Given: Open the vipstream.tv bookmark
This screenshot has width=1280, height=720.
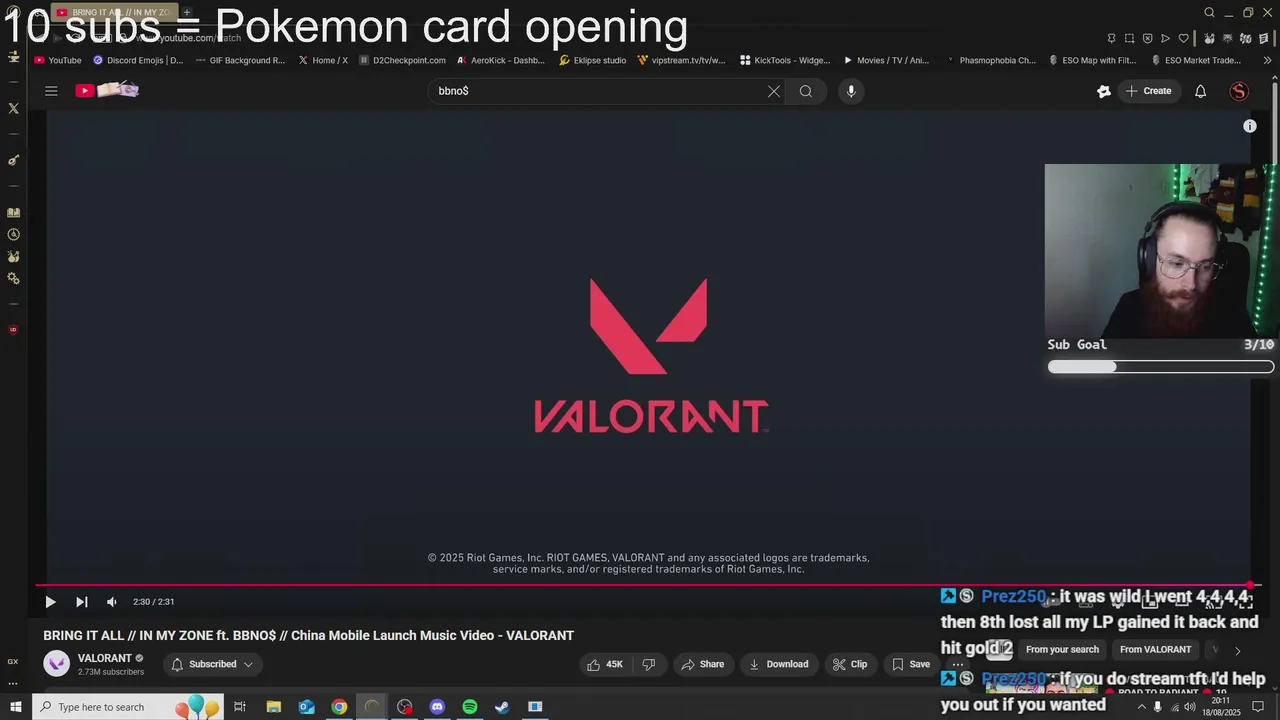Looking at the screenshot, I should point(681,60).
